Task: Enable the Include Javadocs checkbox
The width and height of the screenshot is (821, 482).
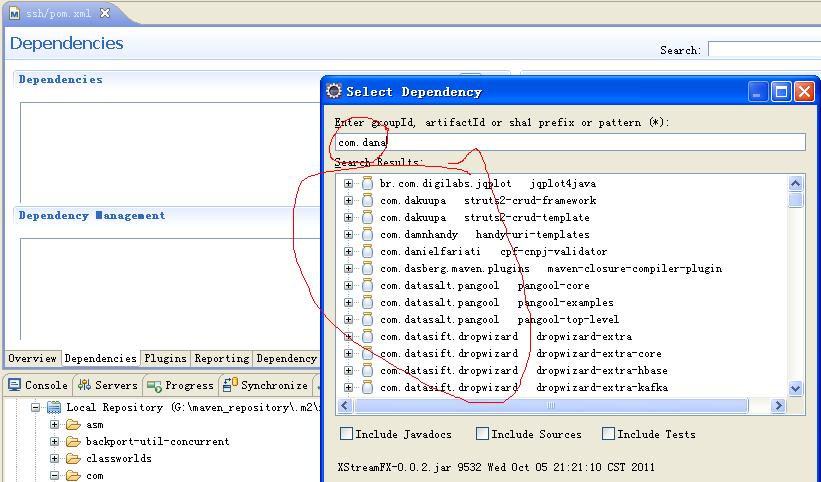Action: point(347,434)
